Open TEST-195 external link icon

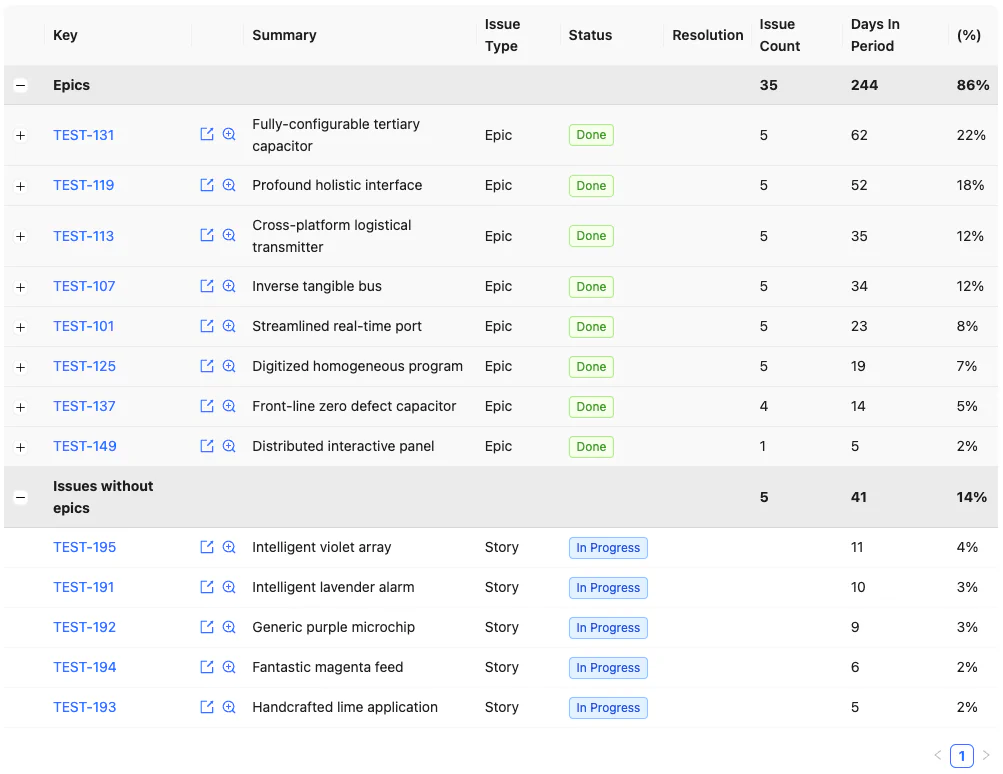[207, 547]
